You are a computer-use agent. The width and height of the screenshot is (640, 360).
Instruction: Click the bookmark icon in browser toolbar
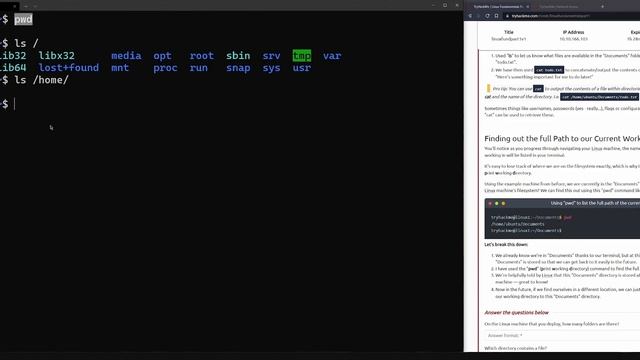(x=496, y=16)
